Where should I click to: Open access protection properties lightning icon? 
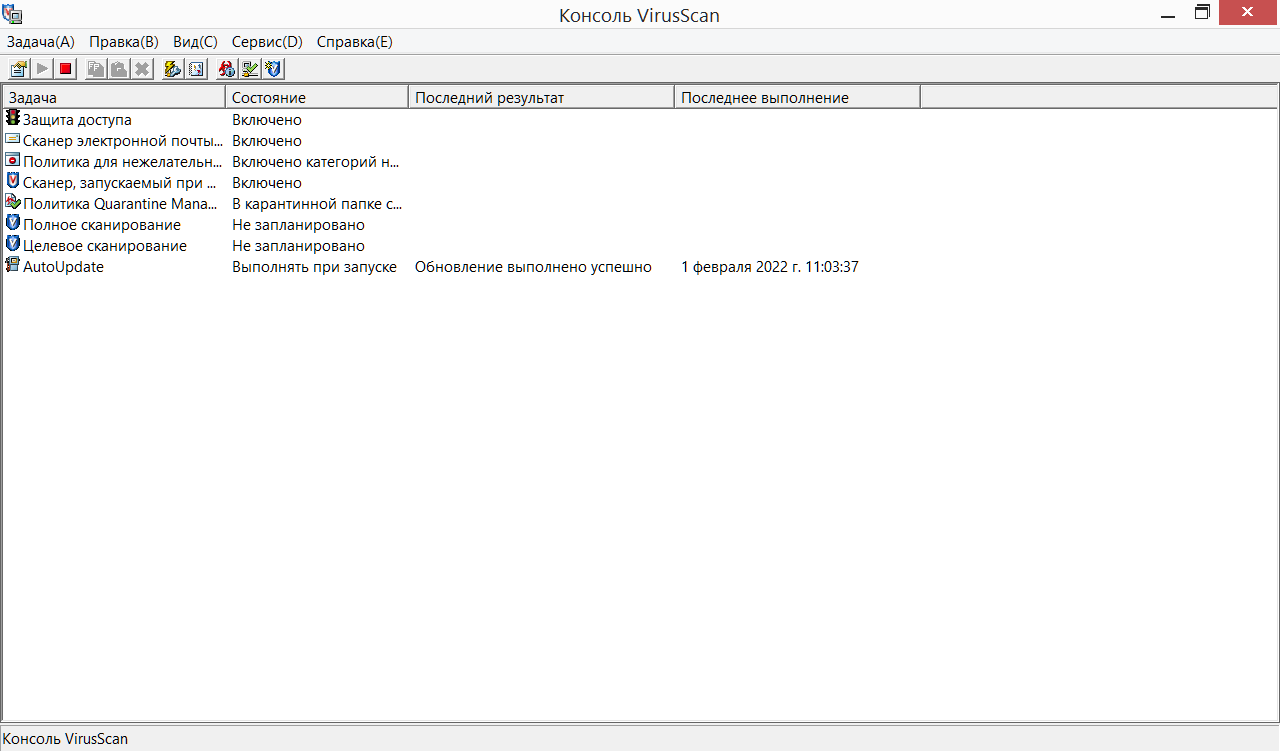172,69
